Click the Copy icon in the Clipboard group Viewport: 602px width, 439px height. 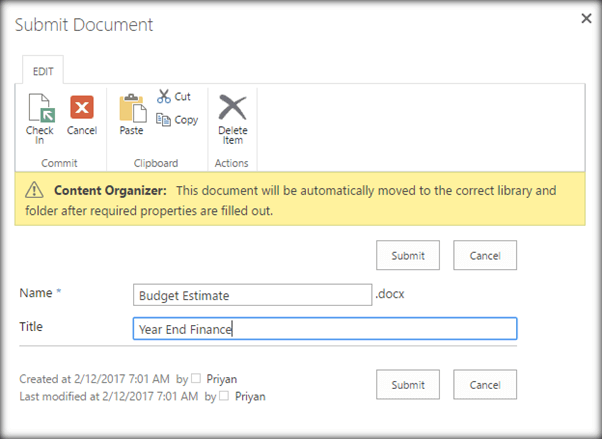(x=165, y=120)
